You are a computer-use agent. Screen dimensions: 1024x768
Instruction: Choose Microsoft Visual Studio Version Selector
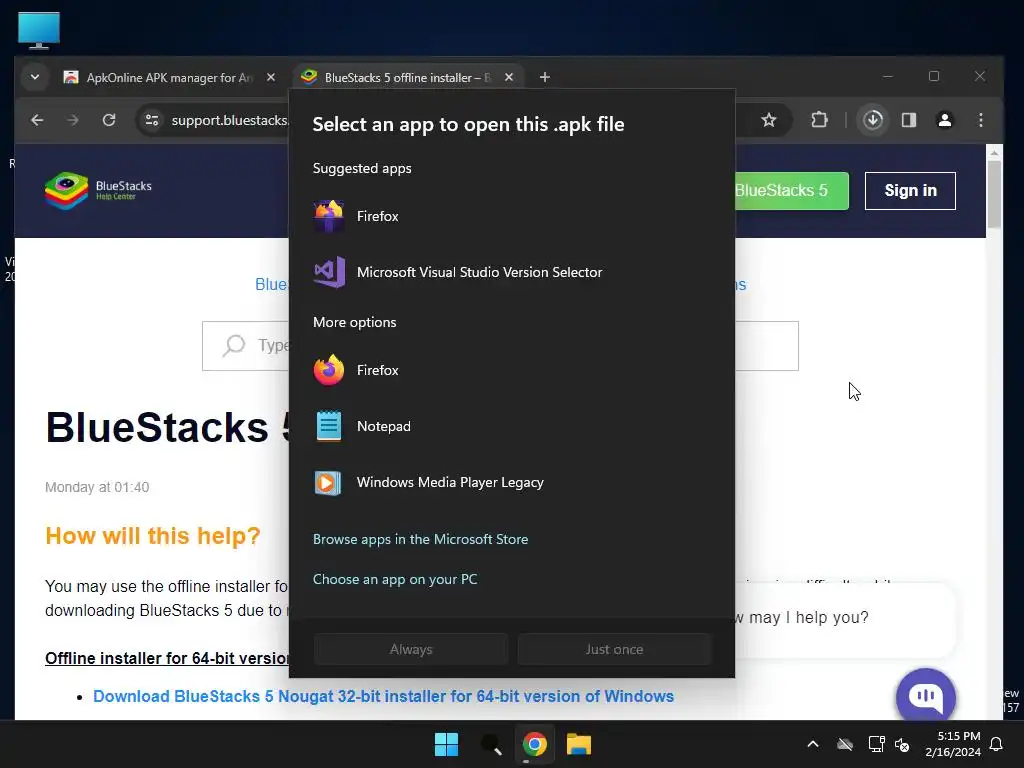click(x=511, y=272)
